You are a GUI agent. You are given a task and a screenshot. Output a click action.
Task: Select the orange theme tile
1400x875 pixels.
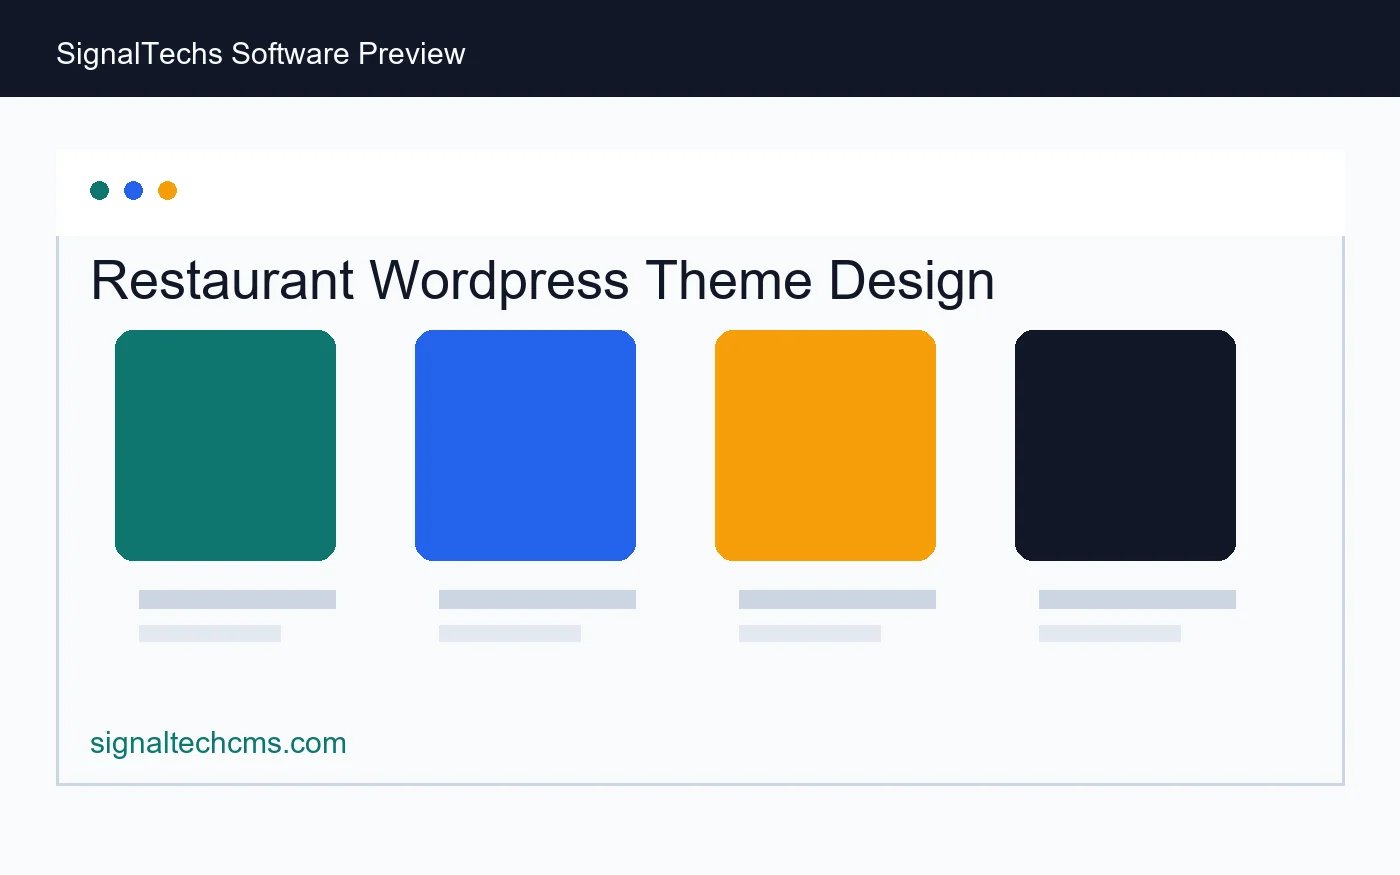(825, 445)
